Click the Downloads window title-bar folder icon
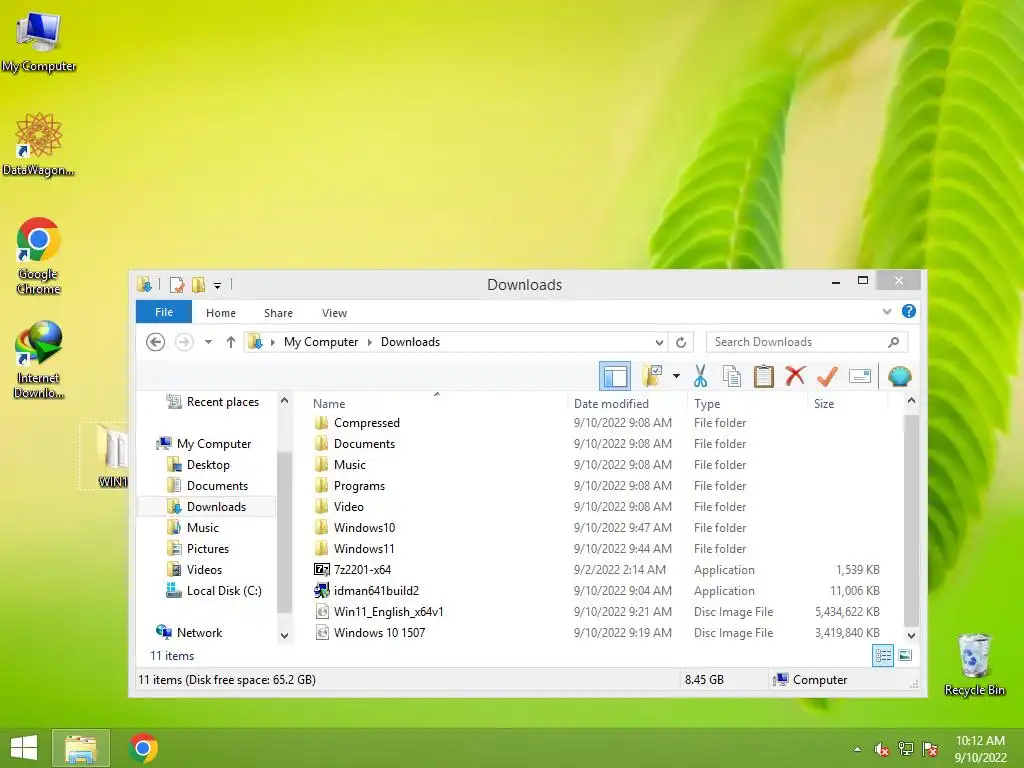Viewport: 1024px width, 768px height. (144, 285)
